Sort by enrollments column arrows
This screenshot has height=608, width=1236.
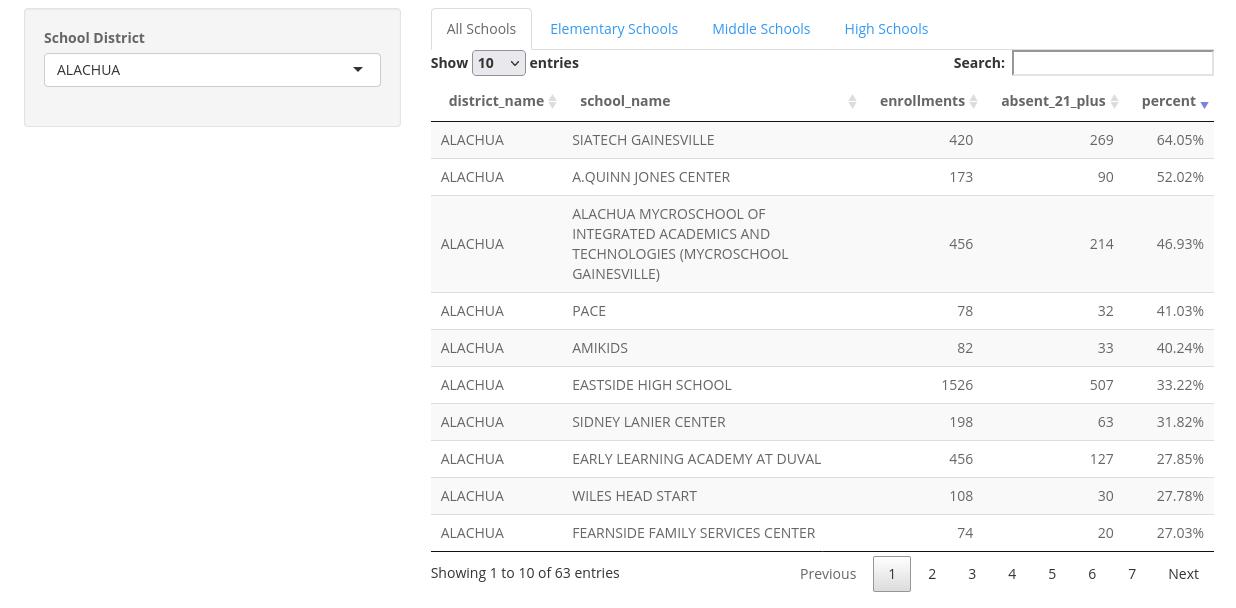974,102
